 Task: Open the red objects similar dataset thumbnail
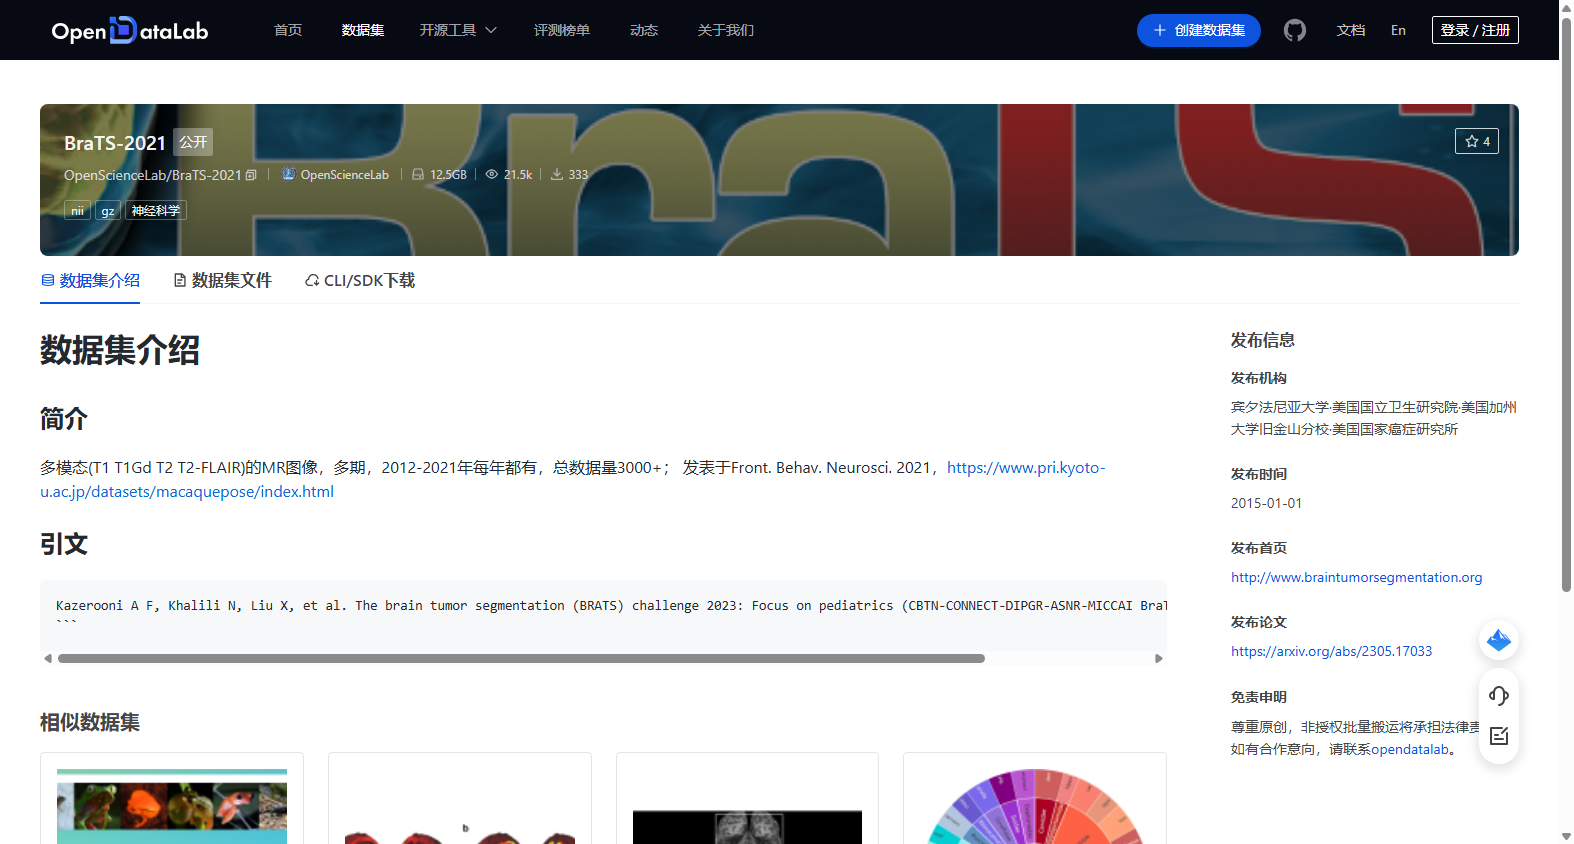click(x=460, y=832)
